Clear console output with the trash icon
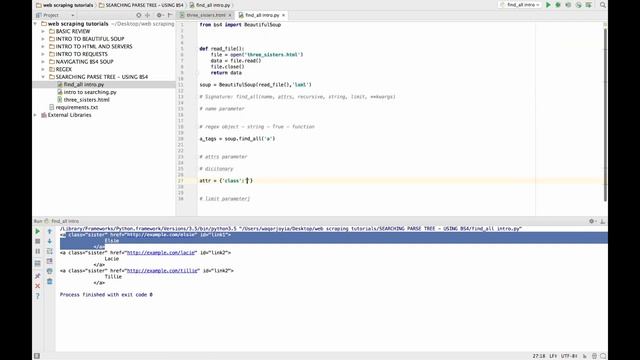Image resolution: width=640 pixels, height=360 pixels. click(x=50, y=281)
